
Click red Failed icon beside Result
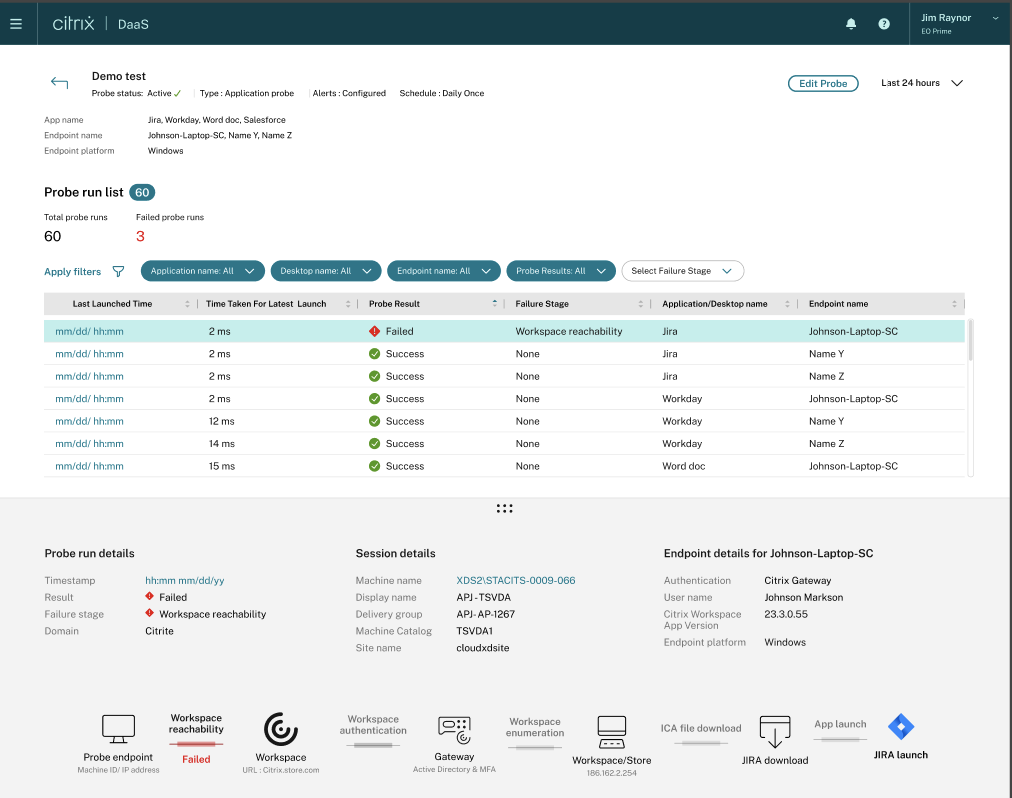[x=149, y=597]
